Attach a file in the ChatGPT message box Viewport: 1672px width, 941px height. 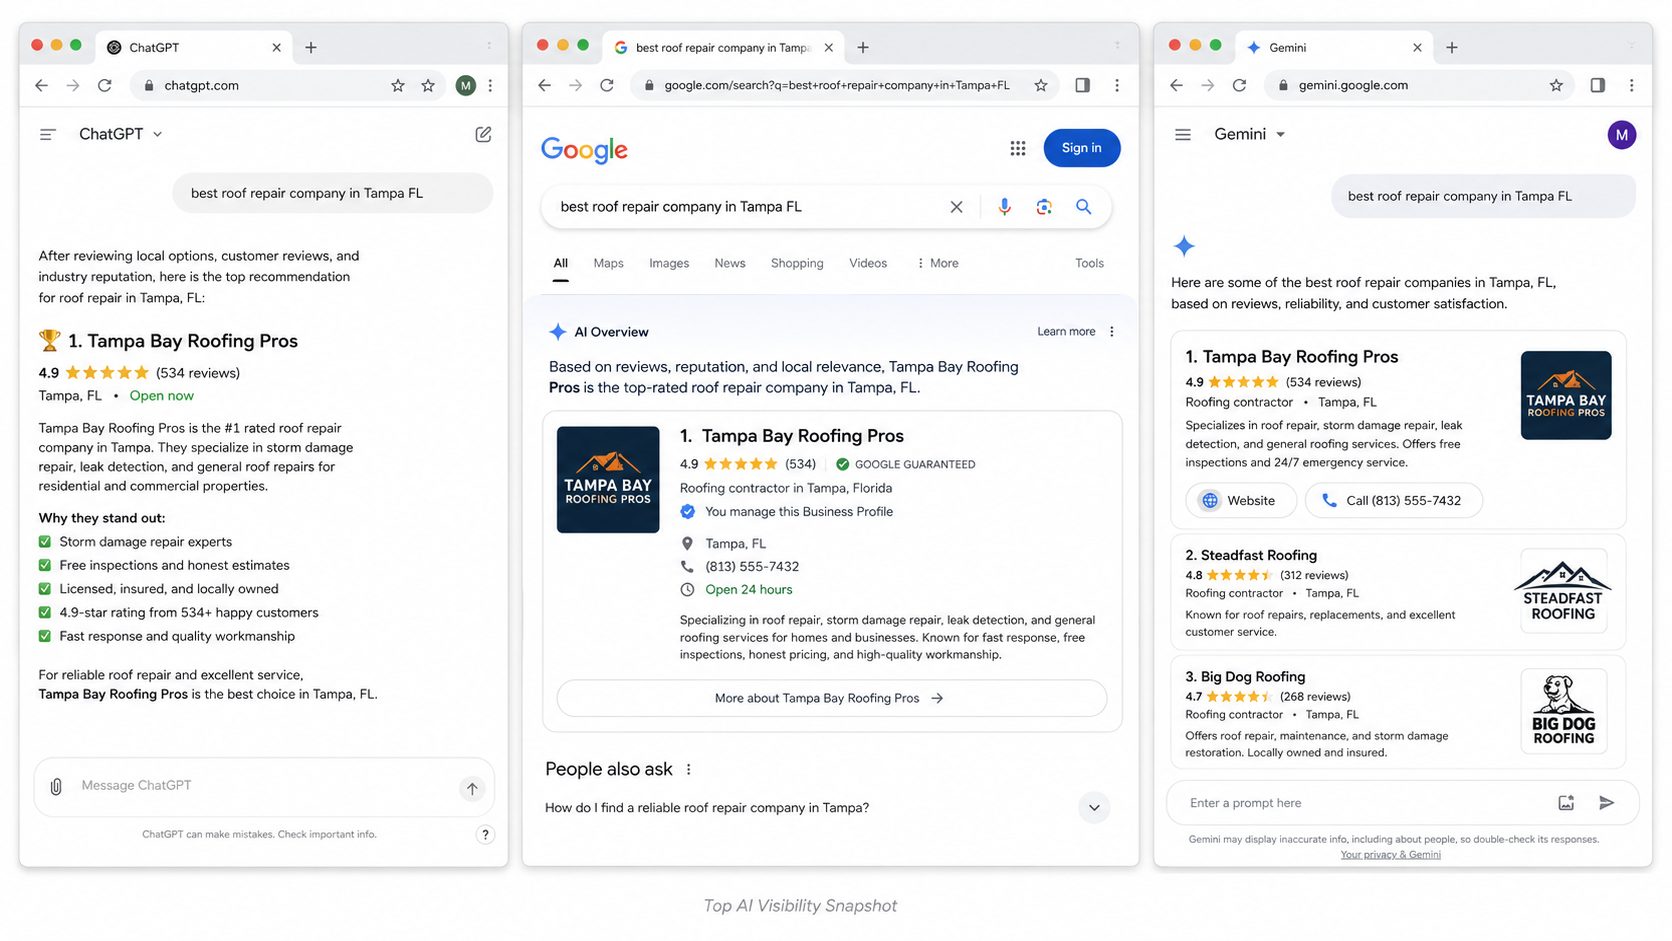[56, 786]
